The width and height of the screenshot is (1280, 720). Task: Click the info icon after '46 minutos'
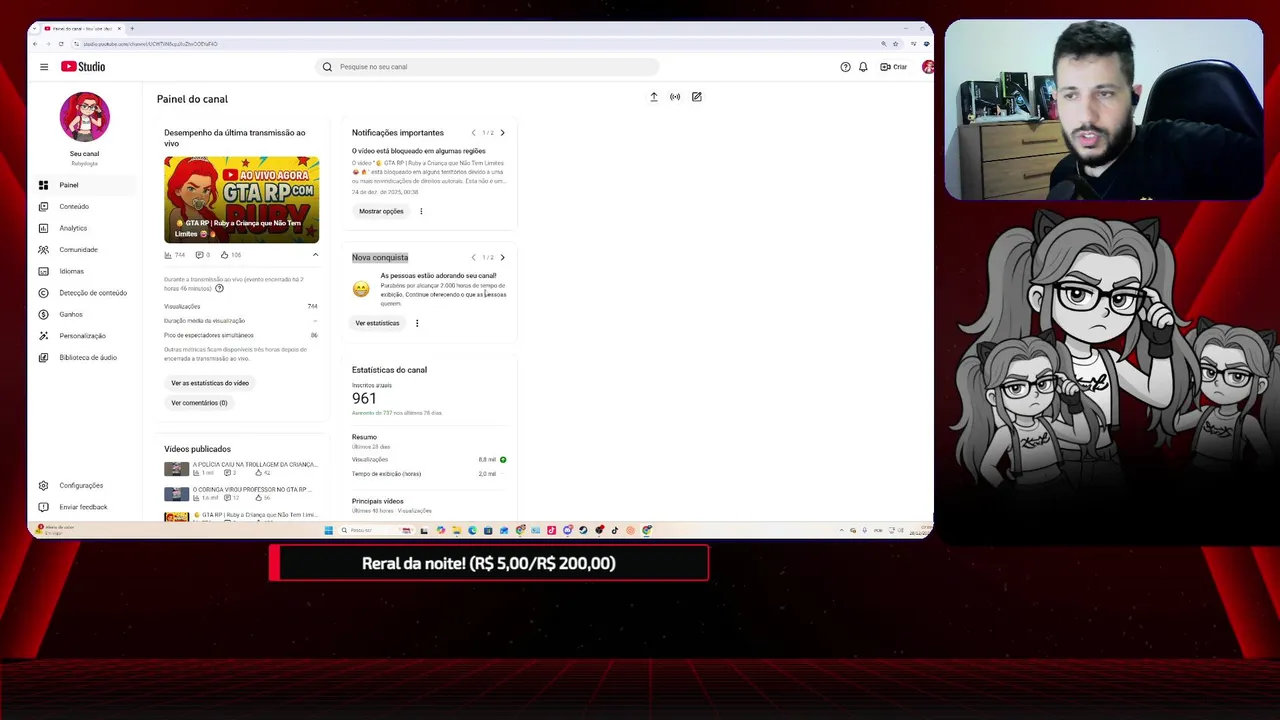coord(219,288)
